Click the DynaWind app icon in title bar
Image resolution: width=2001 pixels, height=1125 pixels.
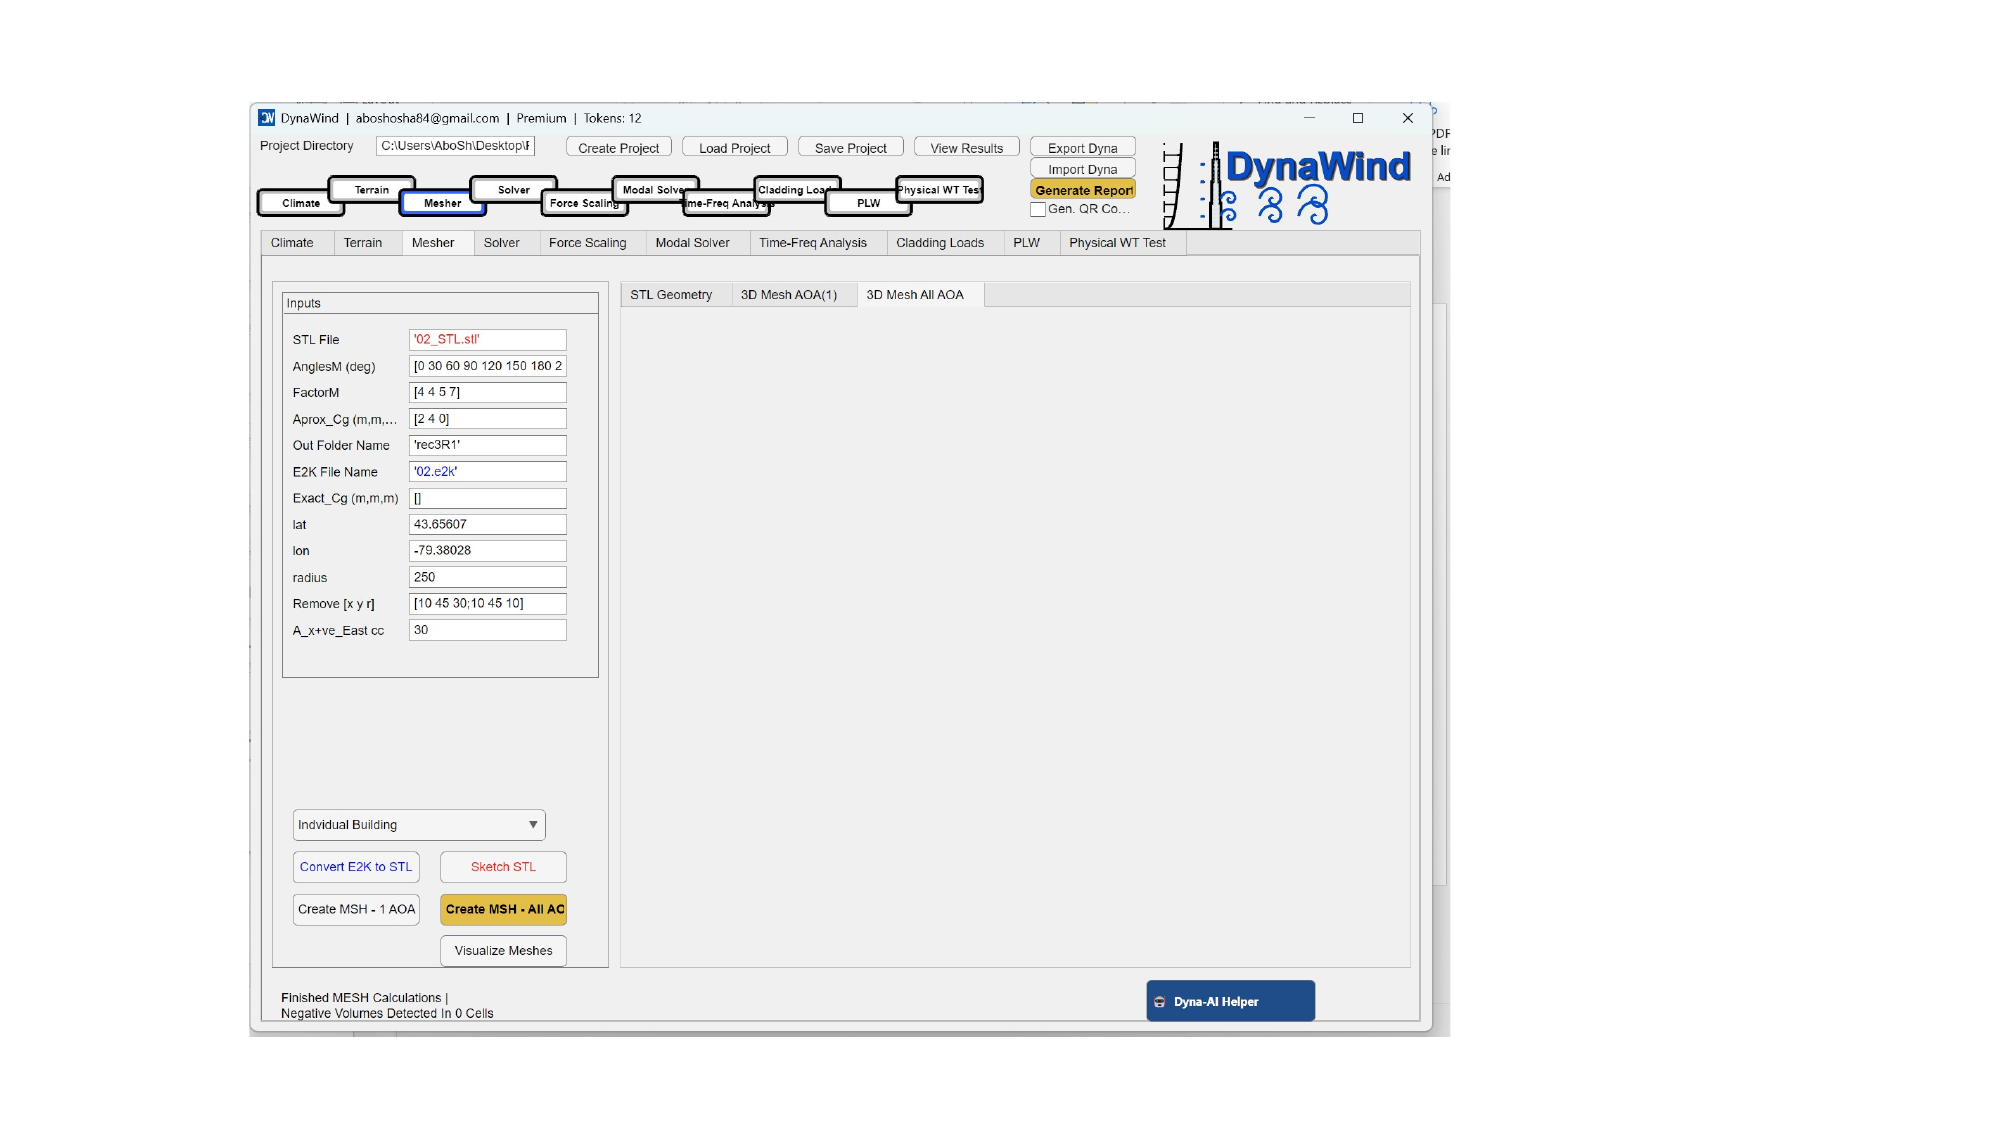tap(267, 118)
